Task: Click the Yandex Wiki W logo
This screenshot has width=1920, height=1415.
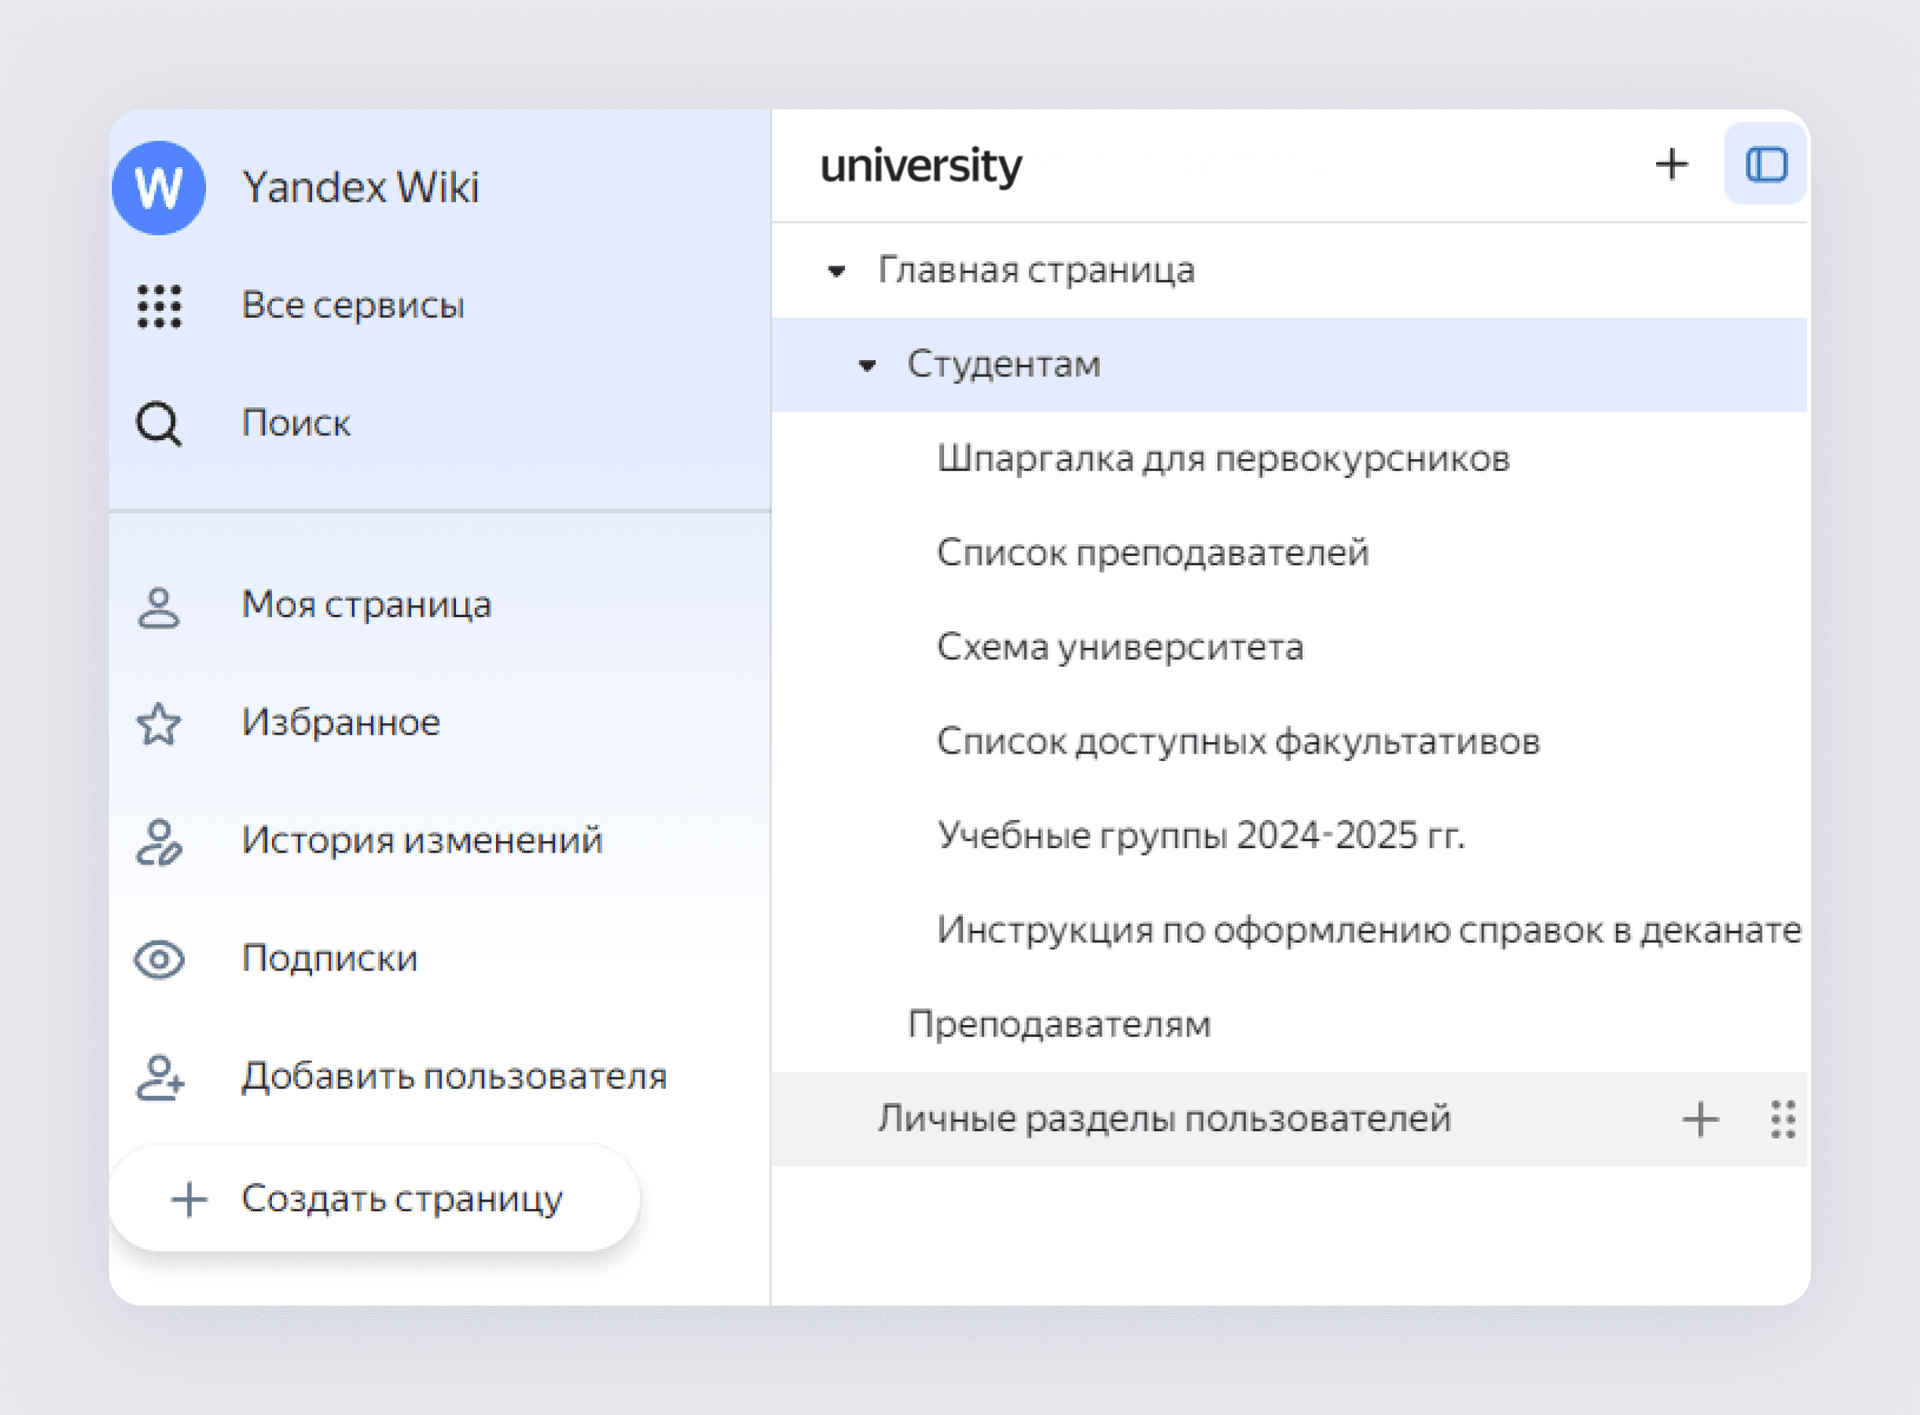Action: pyautogui.click(x=159, y=187)
